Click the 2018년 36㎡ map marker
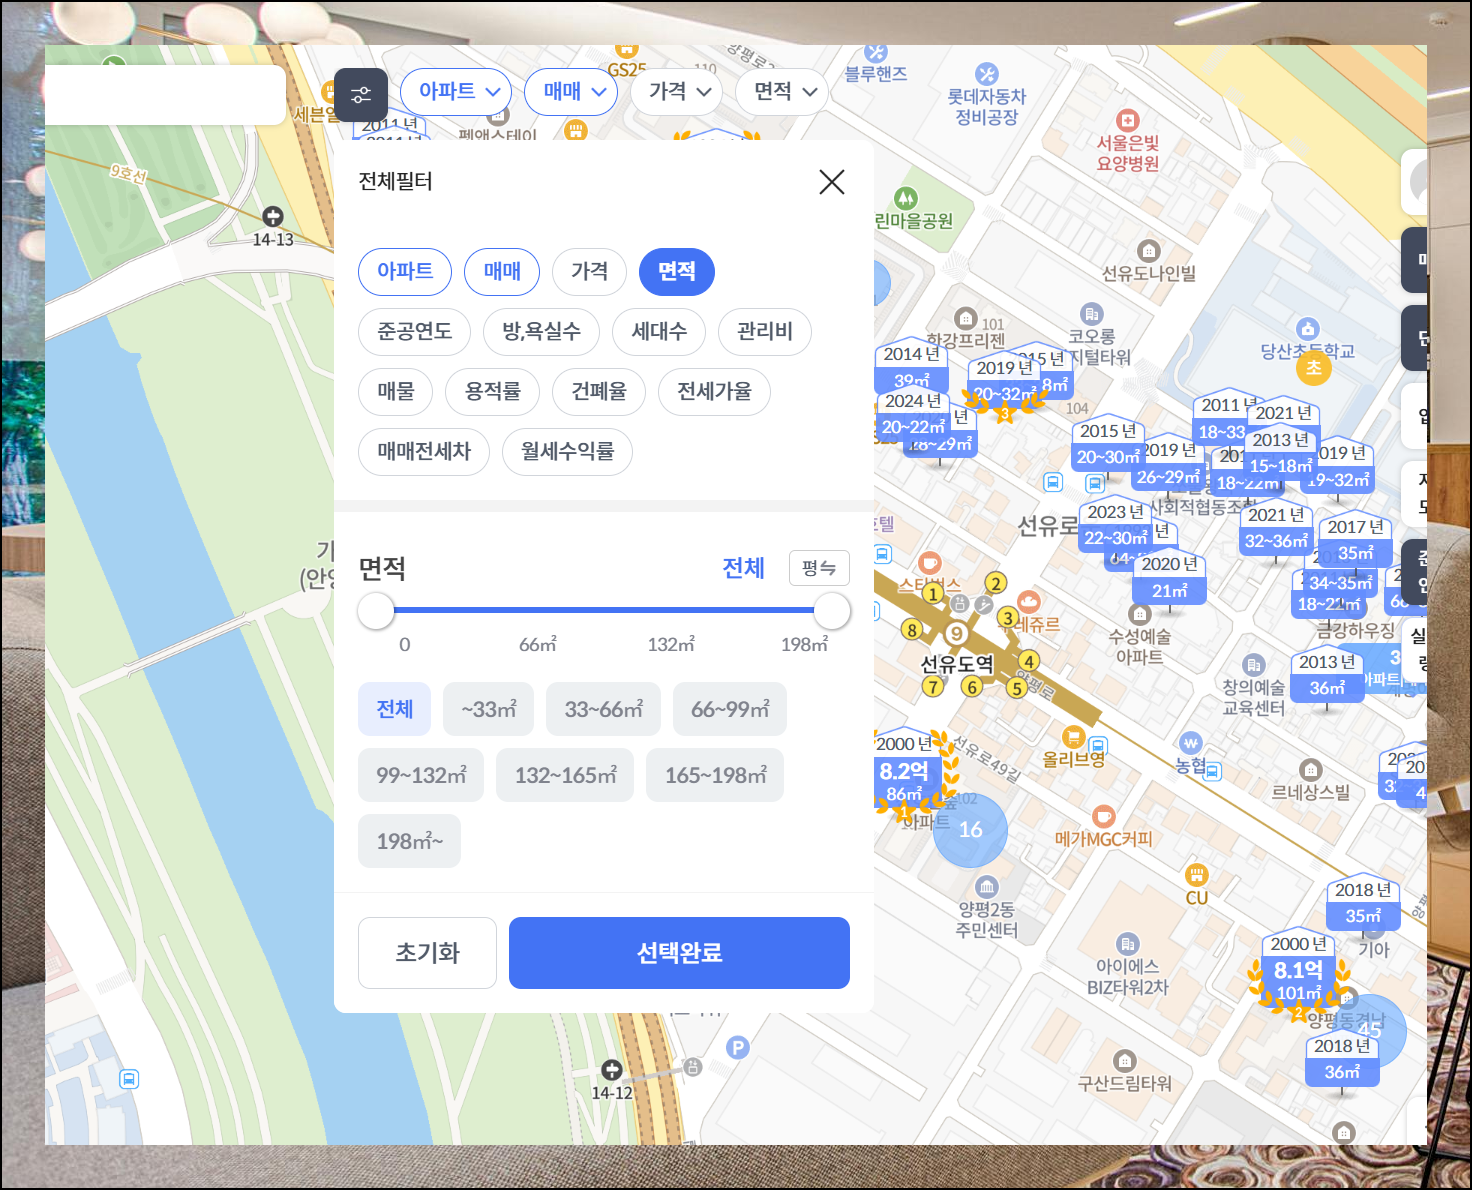This screenshot has width=1472, height=1190. (x=1342, y=1060)
